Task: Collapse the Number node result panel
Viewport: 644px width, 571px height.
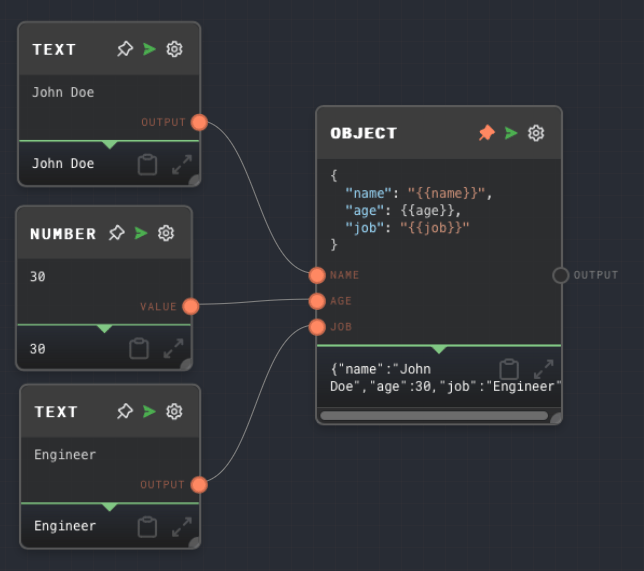Action: coord(105,329)
